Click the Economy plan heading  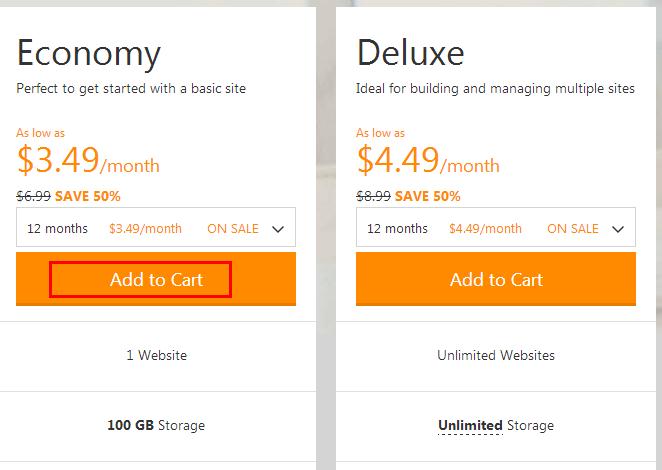[88, 52]
